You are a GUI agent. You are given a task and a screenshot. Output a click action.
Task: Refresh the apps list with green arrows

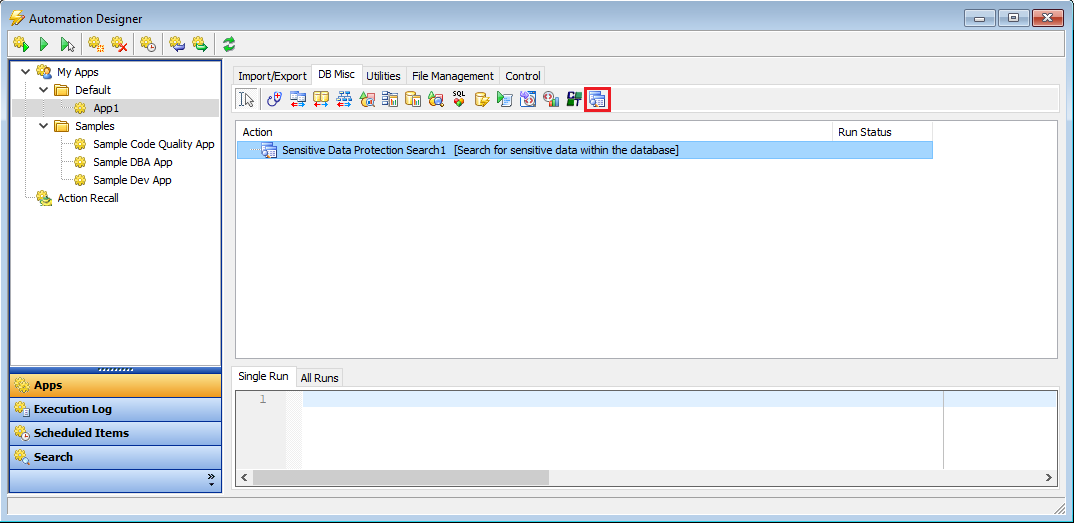click(229, 44)
